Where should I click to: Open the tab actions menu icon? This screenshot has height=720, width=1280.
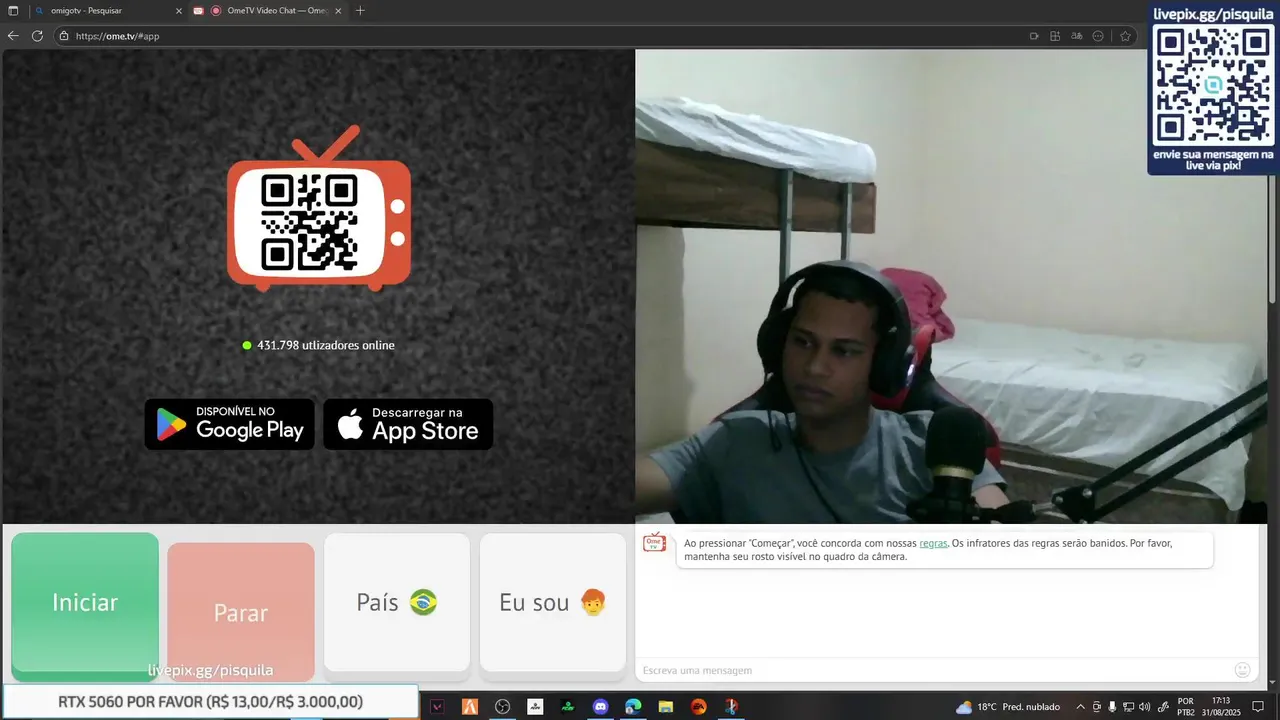(x=13, y=10)
